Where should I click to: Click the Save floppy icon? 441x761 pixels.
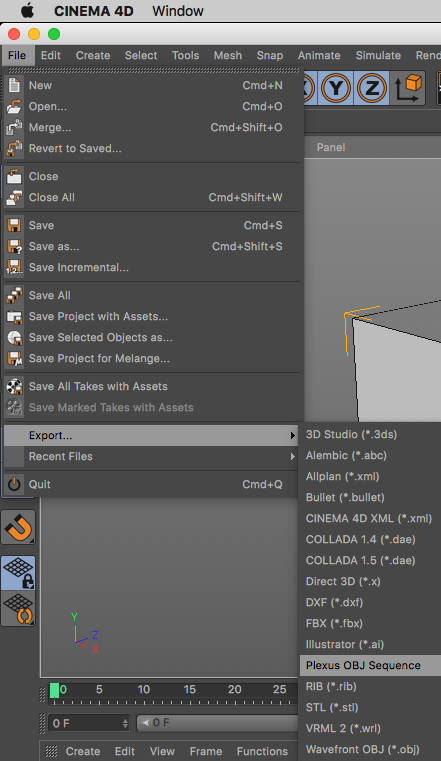pyautogui.click(x=14, y=225)
